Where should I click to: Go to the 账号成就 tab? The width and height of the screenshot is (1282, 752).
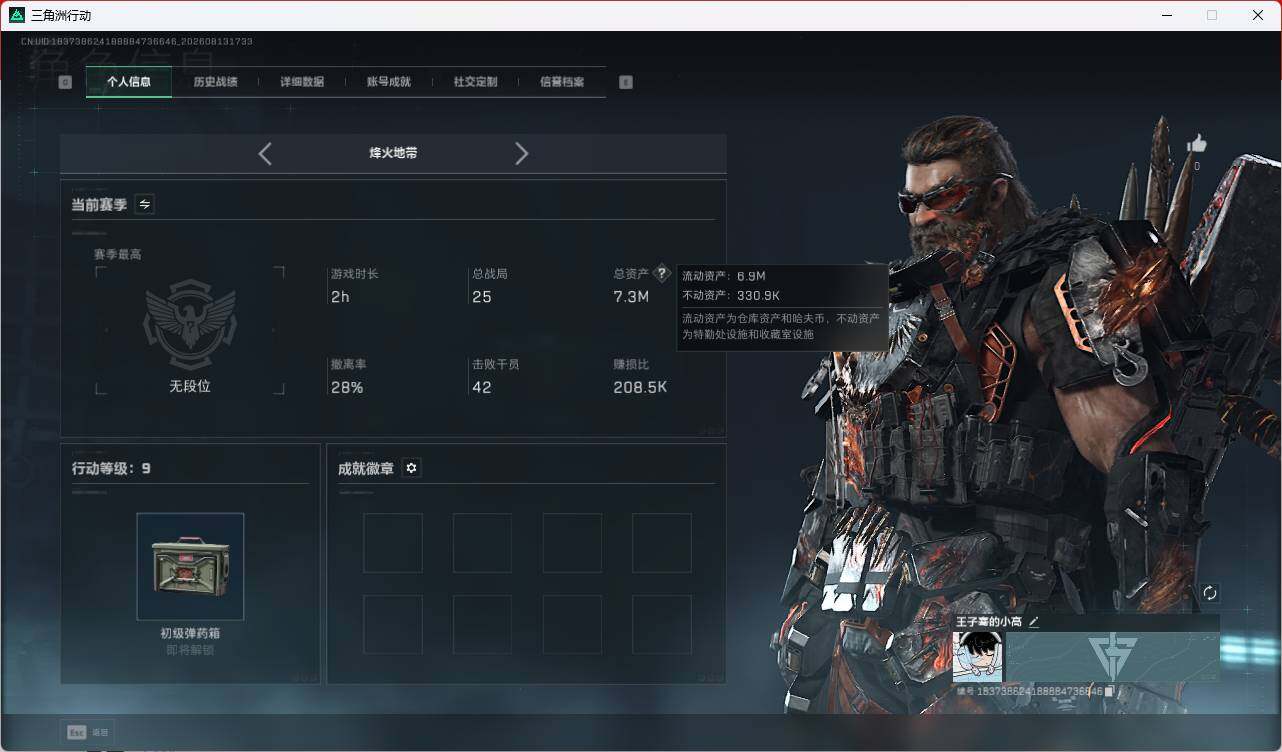389,82
